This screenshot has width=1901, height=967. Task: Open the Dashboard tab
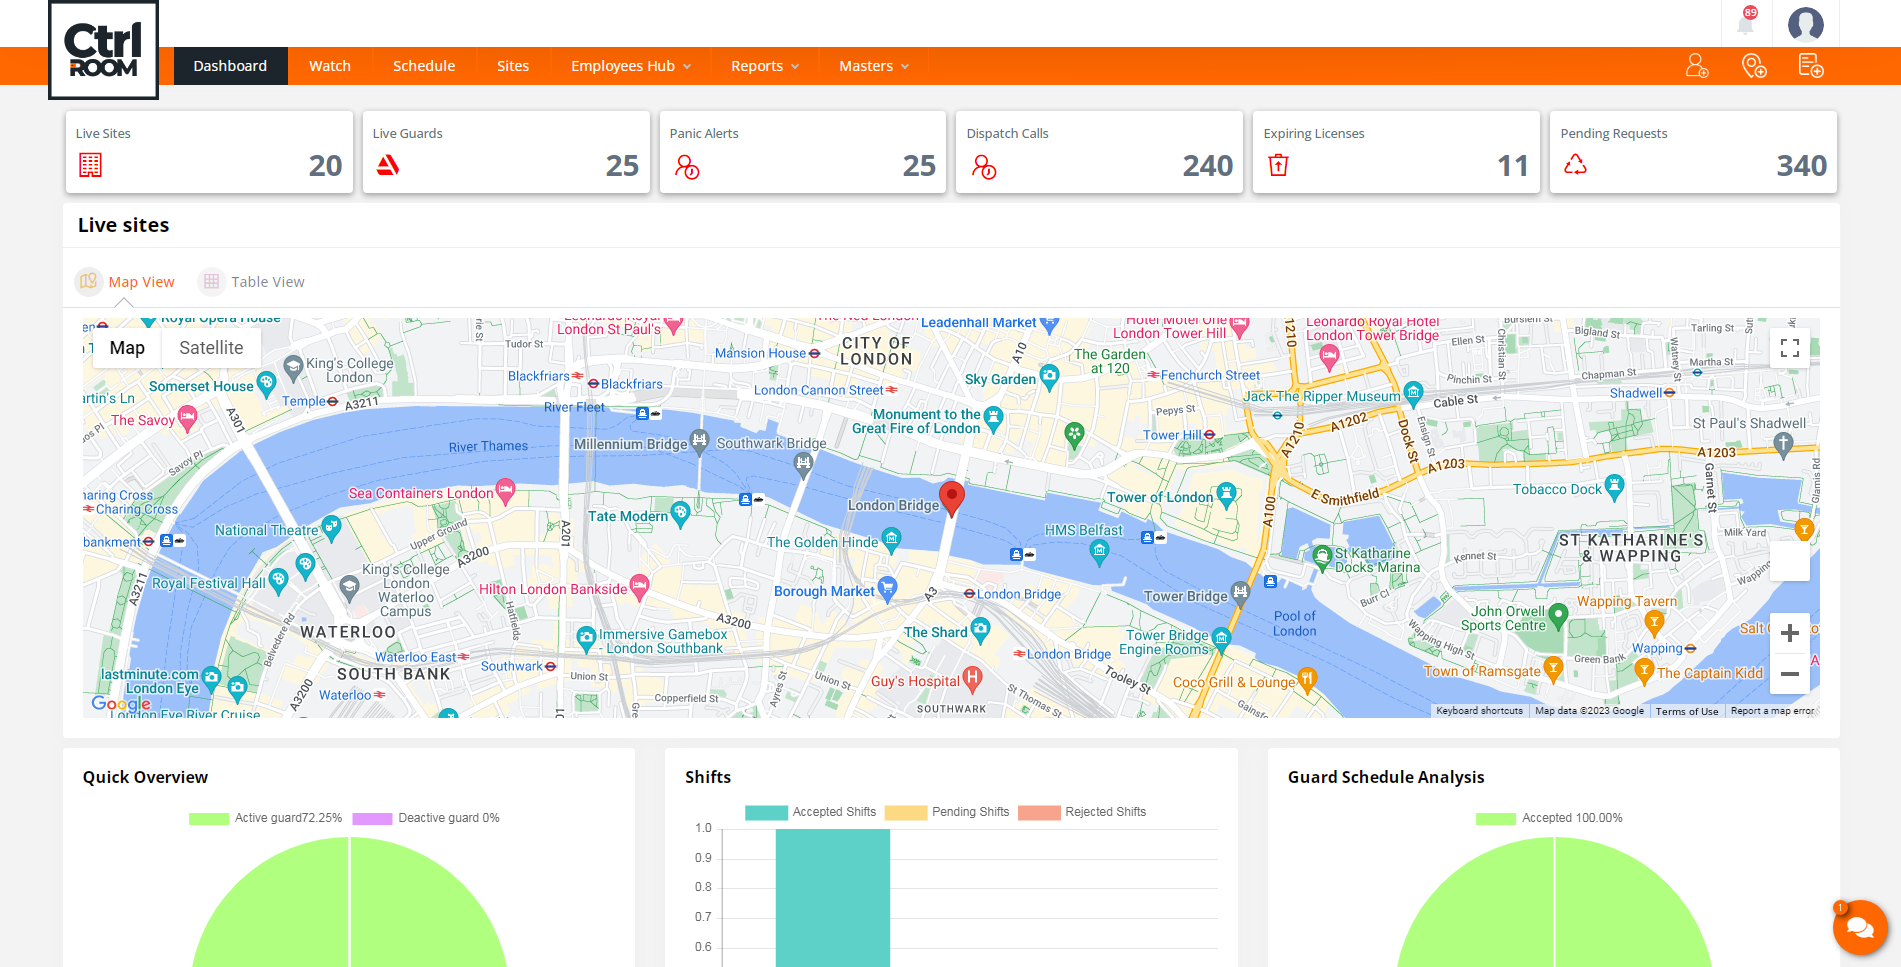(230, 66)
